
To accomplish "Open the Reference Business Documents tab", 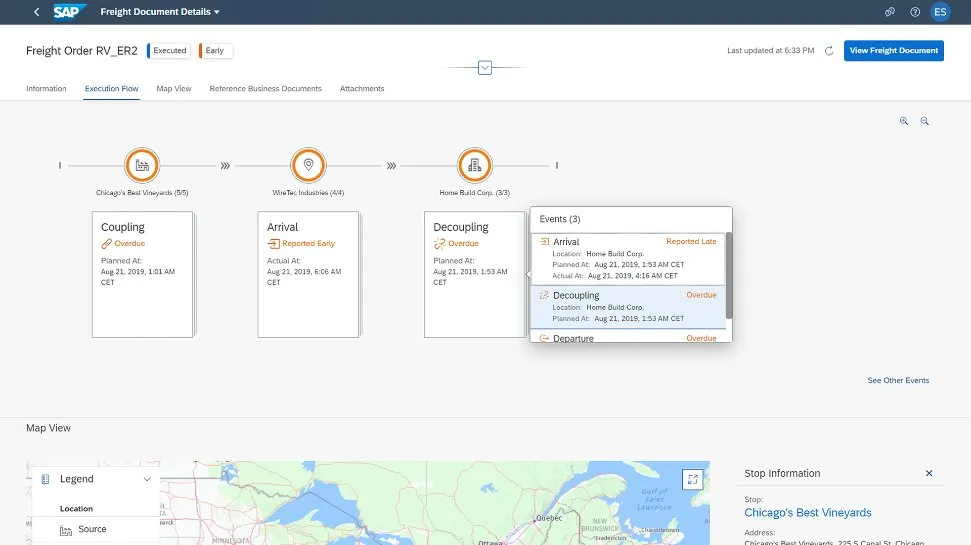I will 266,89.
